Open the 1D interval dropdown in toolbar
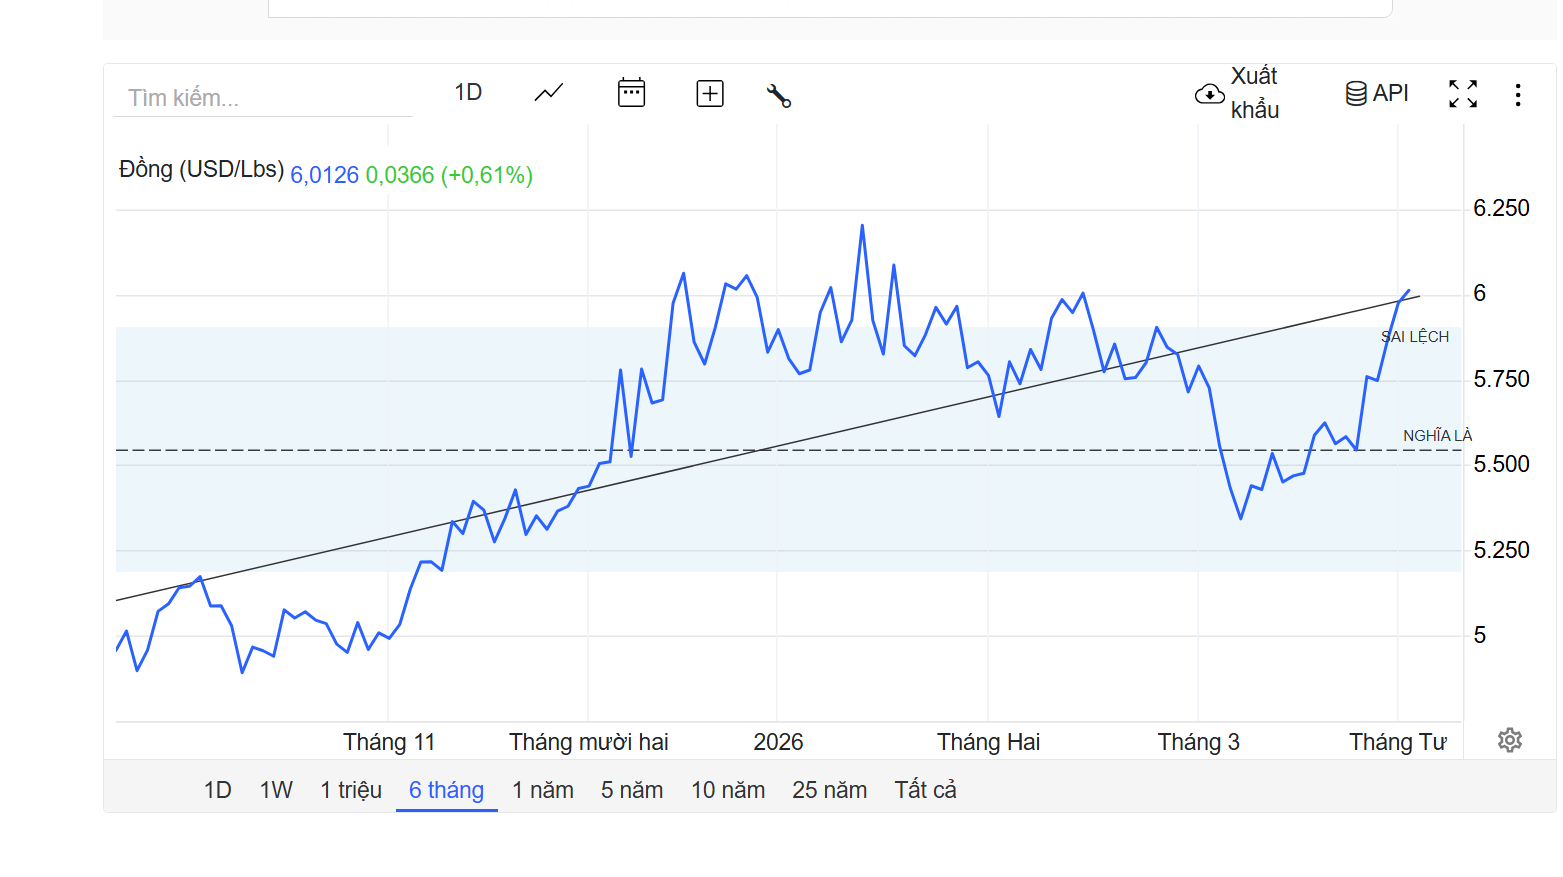This screenshot has height=877, width=1563. (468, 93)
